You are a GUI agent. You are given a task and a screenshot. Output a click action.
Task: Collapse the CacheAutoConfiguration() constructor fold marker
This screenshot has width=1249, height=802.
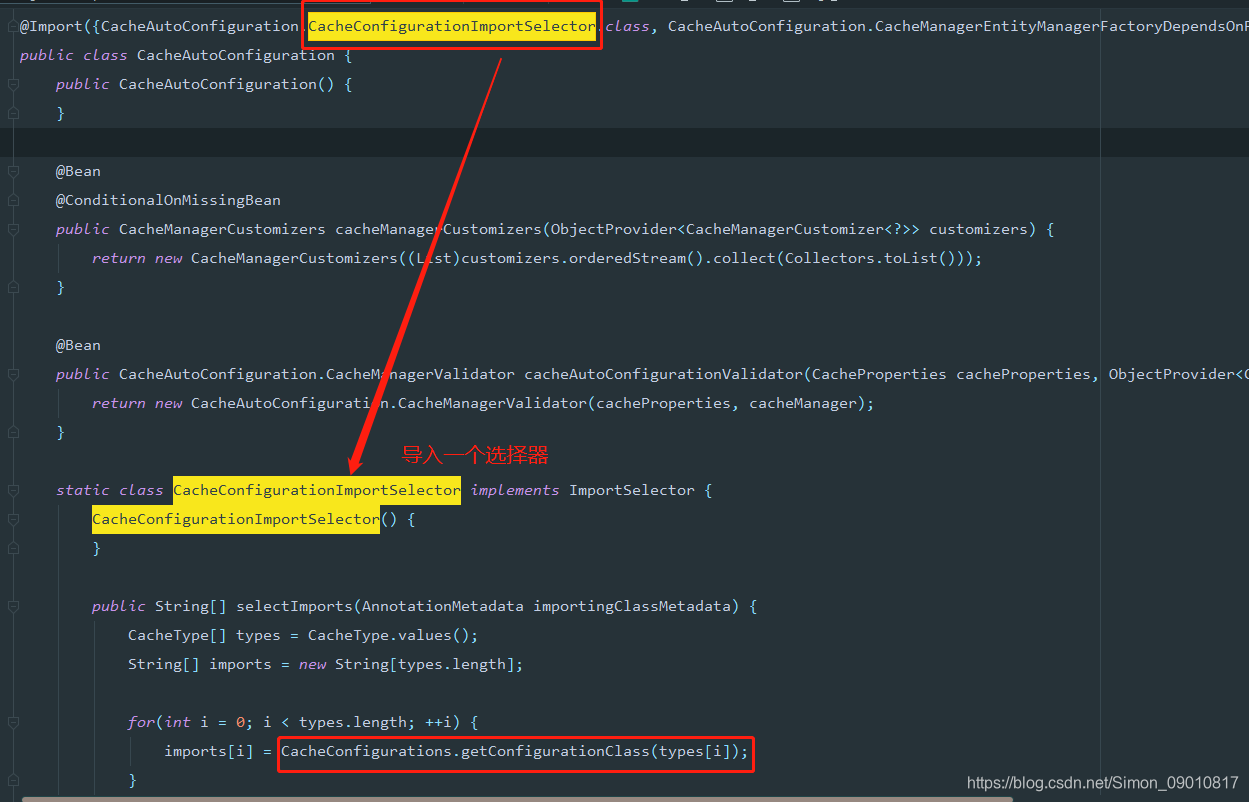tap(13, 85)
